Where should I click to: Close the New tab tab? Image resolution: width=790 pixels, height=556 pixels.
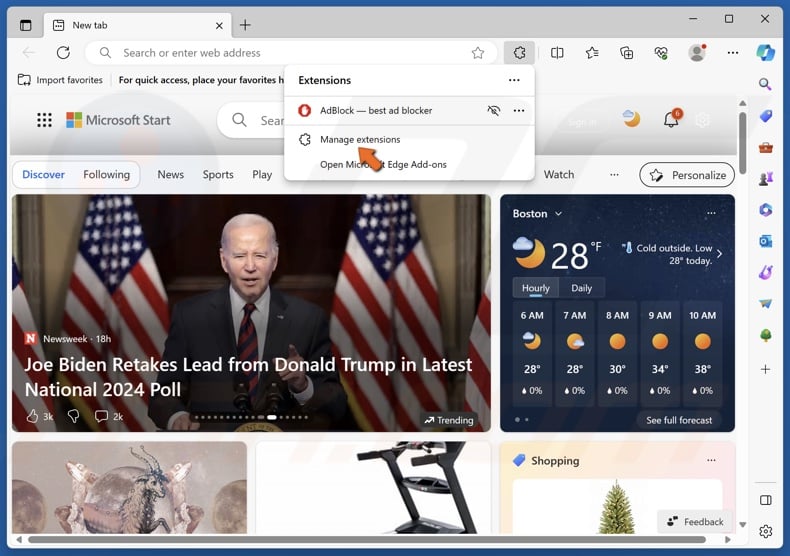pyautogui.click(x=219, y=25)
